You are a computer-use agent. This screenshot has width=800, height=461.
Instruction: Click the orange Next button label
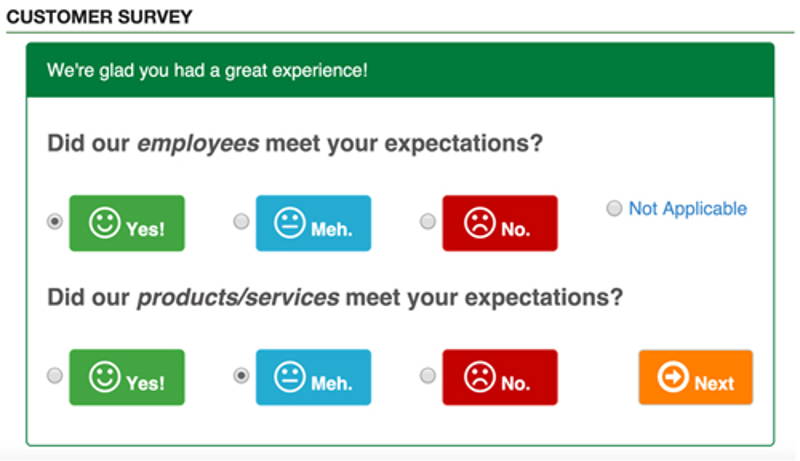714,383
